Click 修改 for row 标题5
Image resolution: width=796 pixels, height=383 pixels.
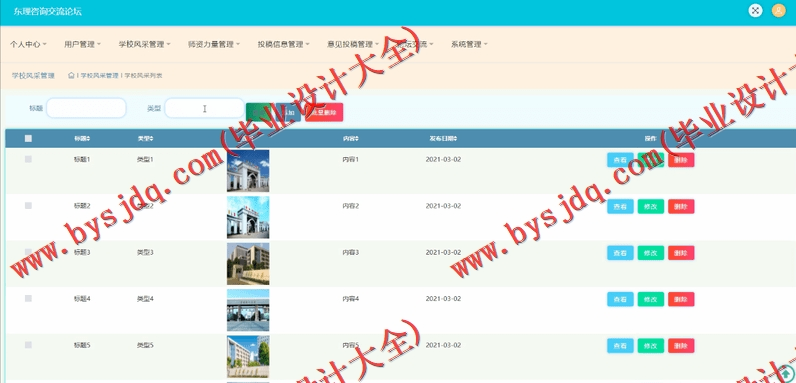click(x=651, y=346)
